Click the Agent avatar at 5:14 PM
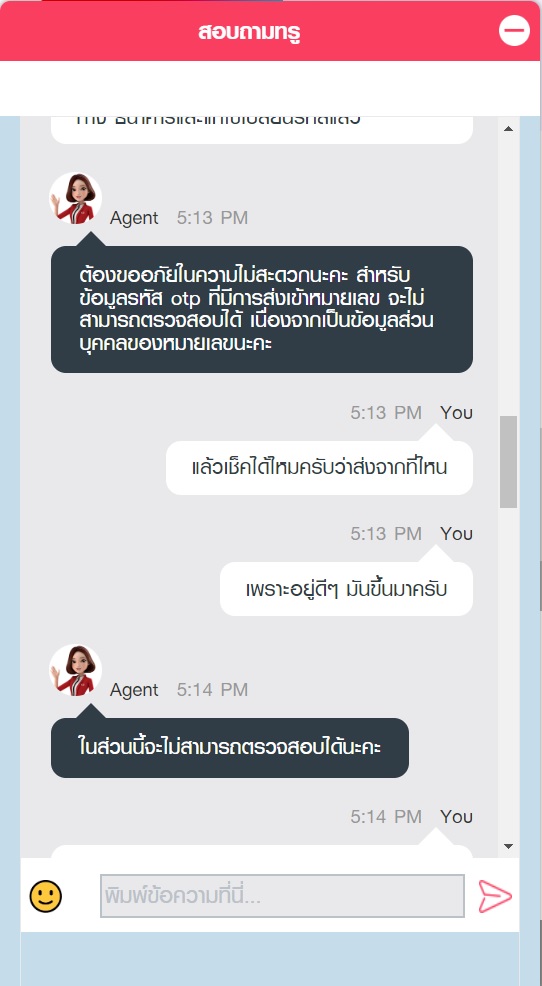Viewport: 542px width, 986px height. pyautogui.click(x=75, y=670)
